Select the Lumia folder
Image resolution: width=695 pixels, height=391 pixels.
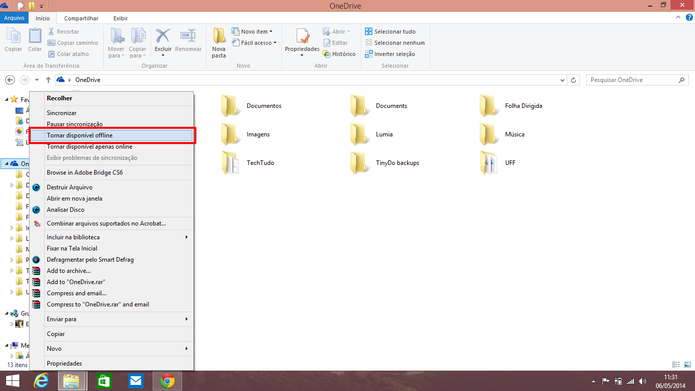[x=371, y=134]
